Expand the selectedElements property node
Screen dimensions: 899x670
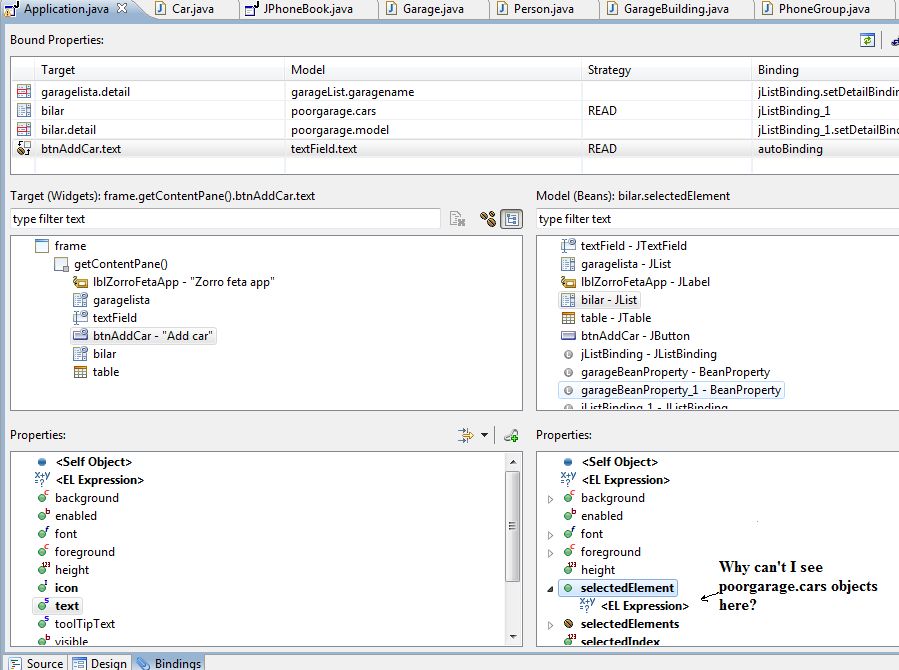(x=550, y=625)
